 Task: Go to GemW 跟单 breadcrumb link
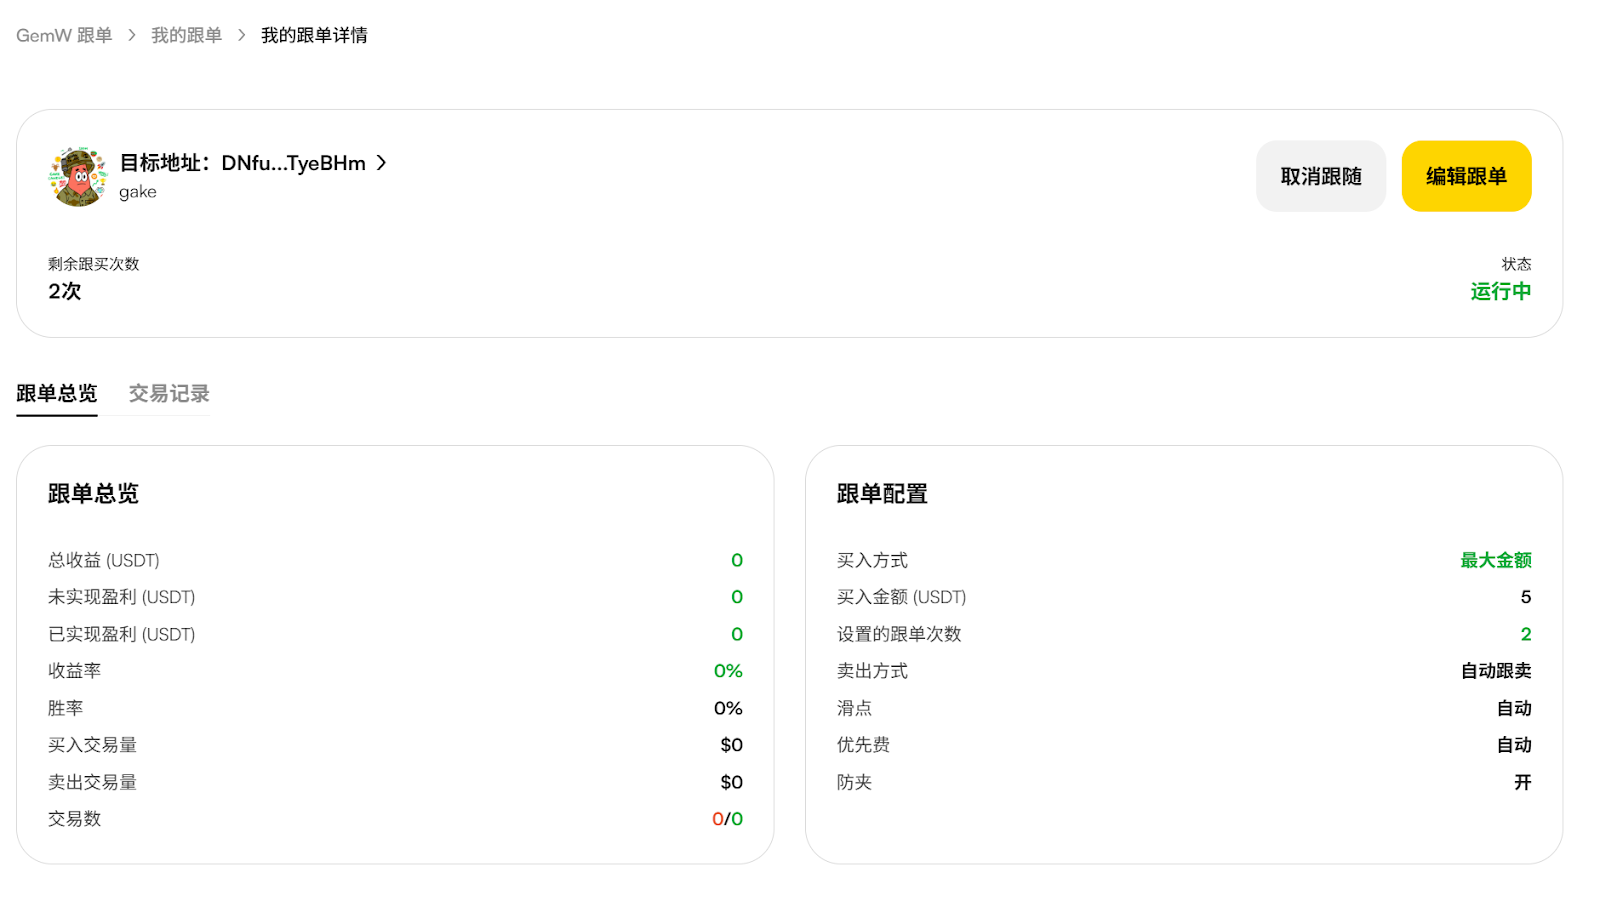pos(64,35)
